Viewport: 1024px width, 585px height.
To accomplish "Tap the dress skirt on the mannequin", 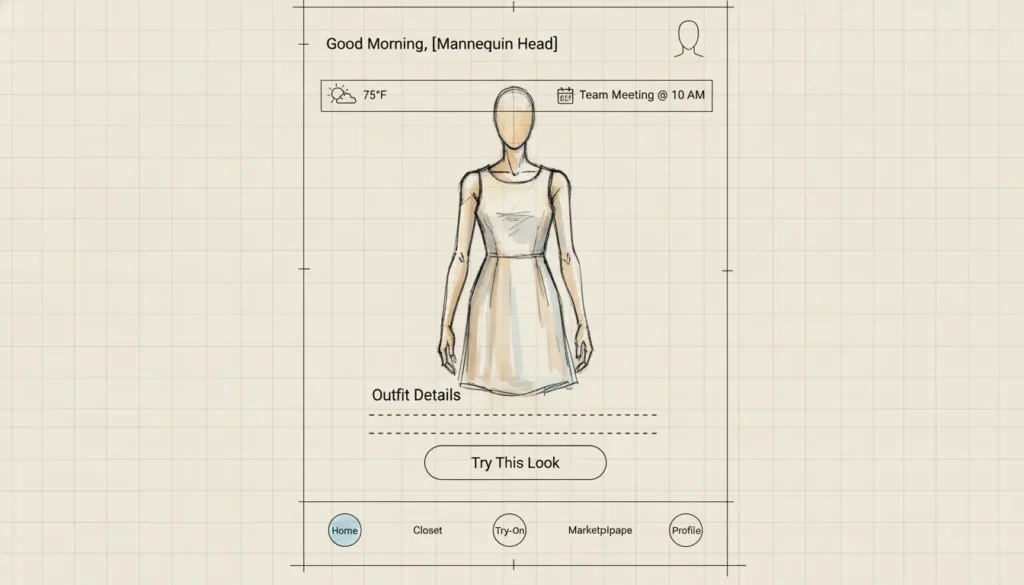I will coord(514,320).
